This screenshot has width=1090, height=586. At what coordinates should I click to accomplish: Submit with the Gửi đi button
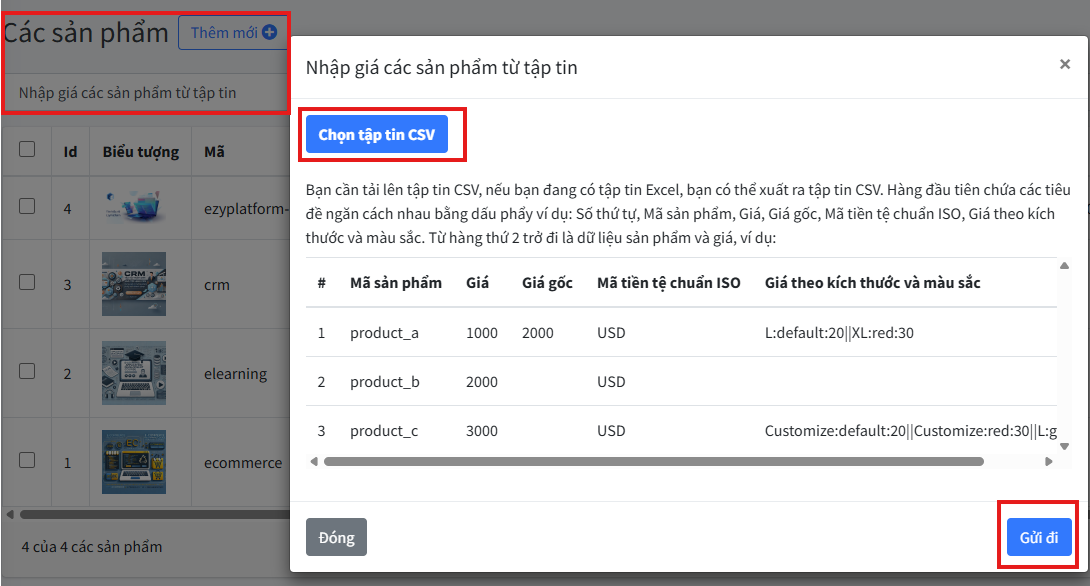tap(1039, 537)
